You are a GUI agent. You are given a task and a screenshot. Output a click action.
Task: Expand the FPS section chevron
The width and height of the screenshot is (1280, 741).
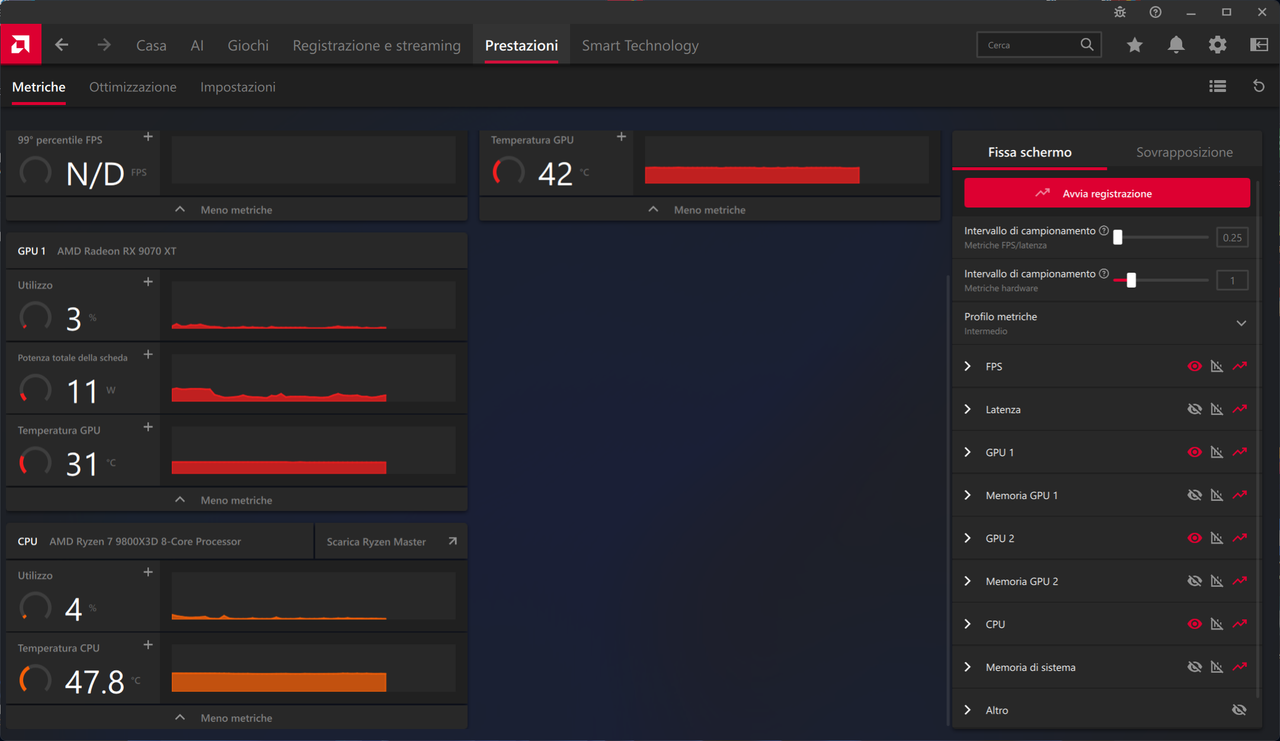967,367
